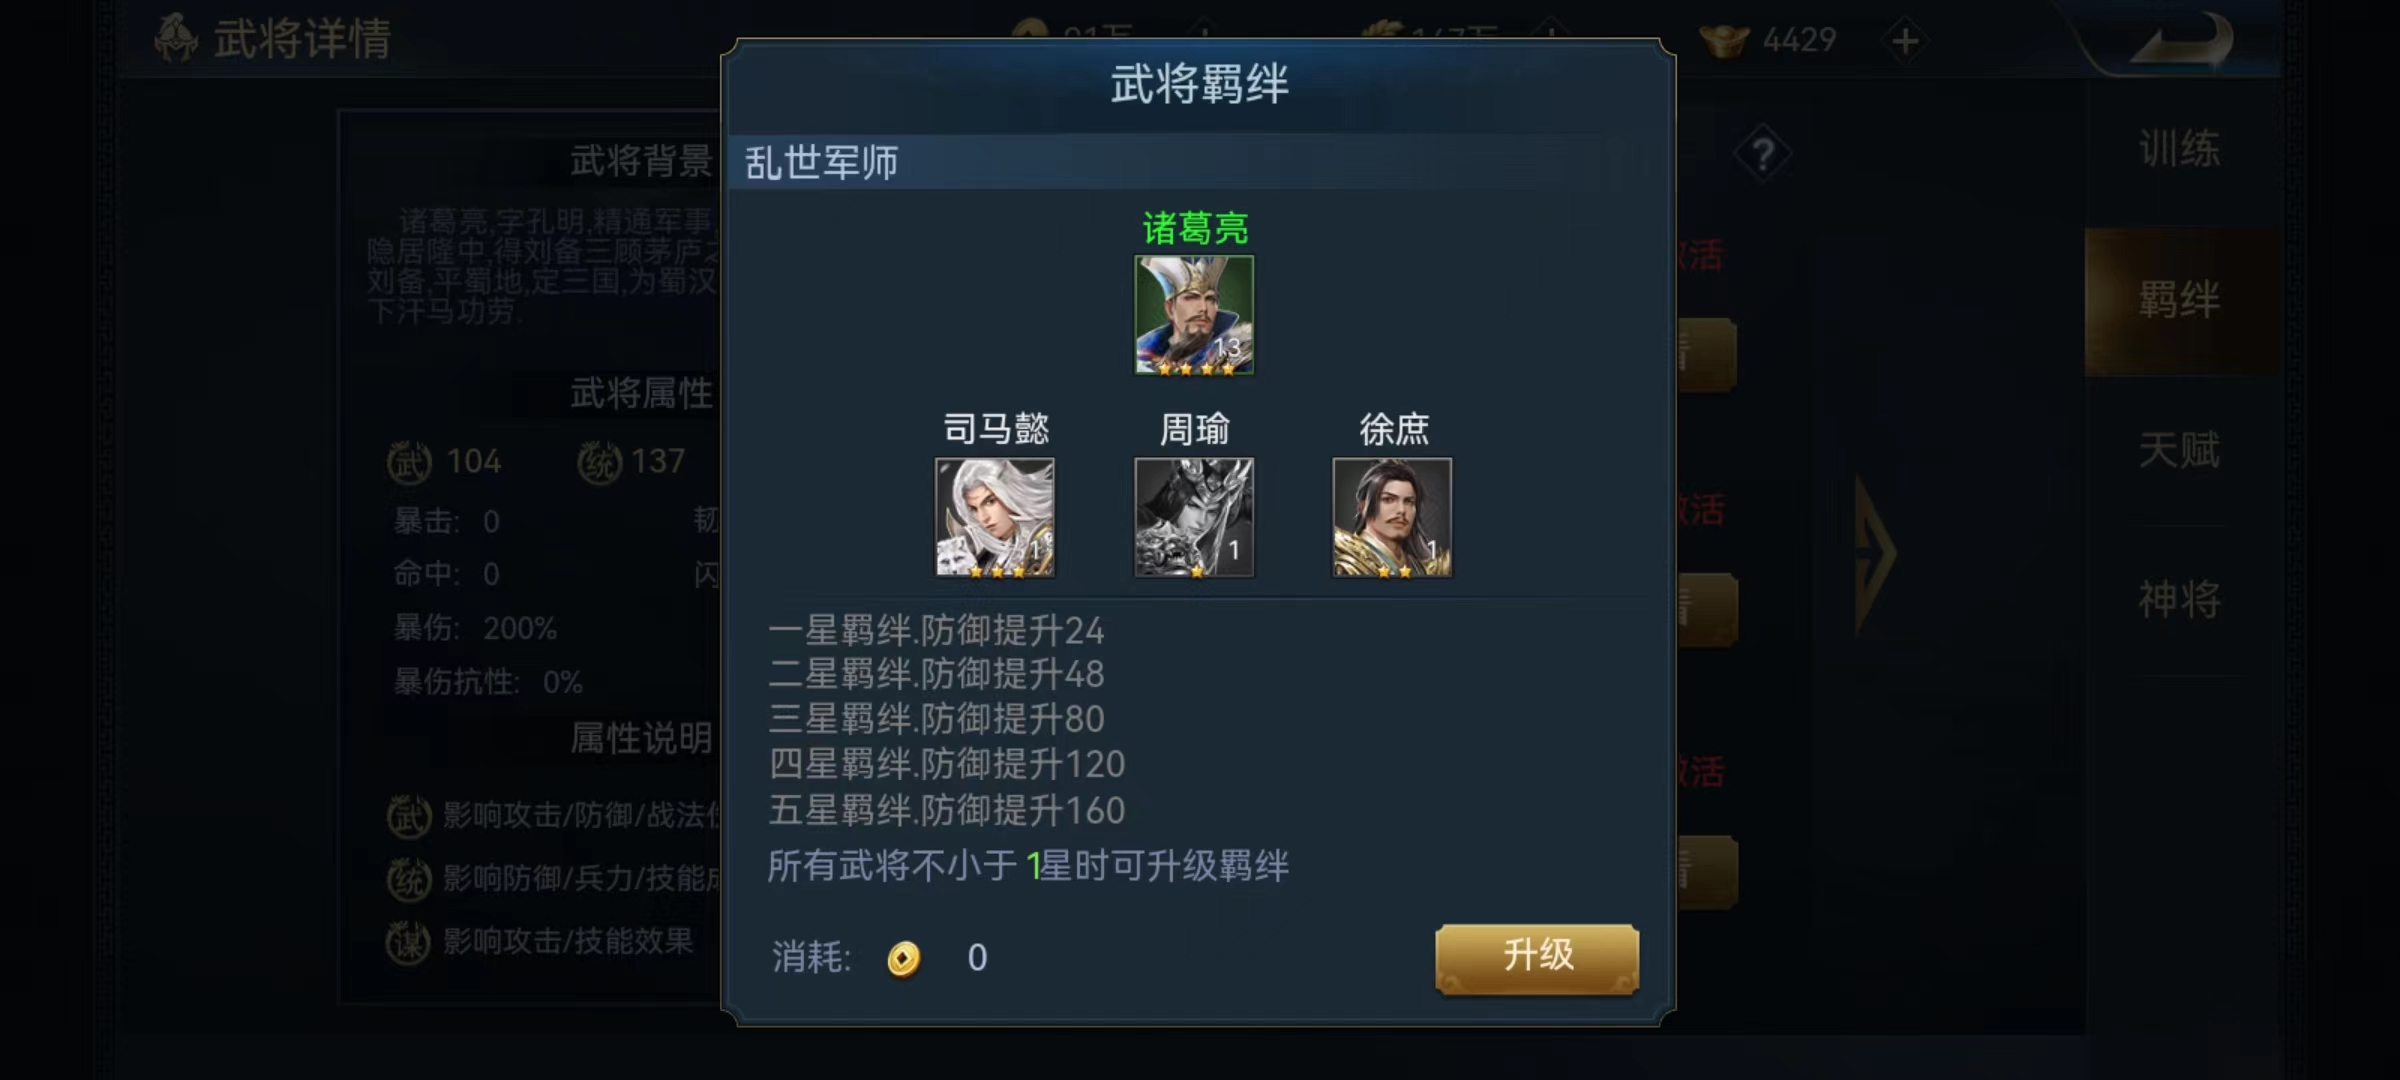Select Zhuge Liang's portrait (诸葛亮)
The height and width of the screenshot is (1080, 2400).
1194,315
